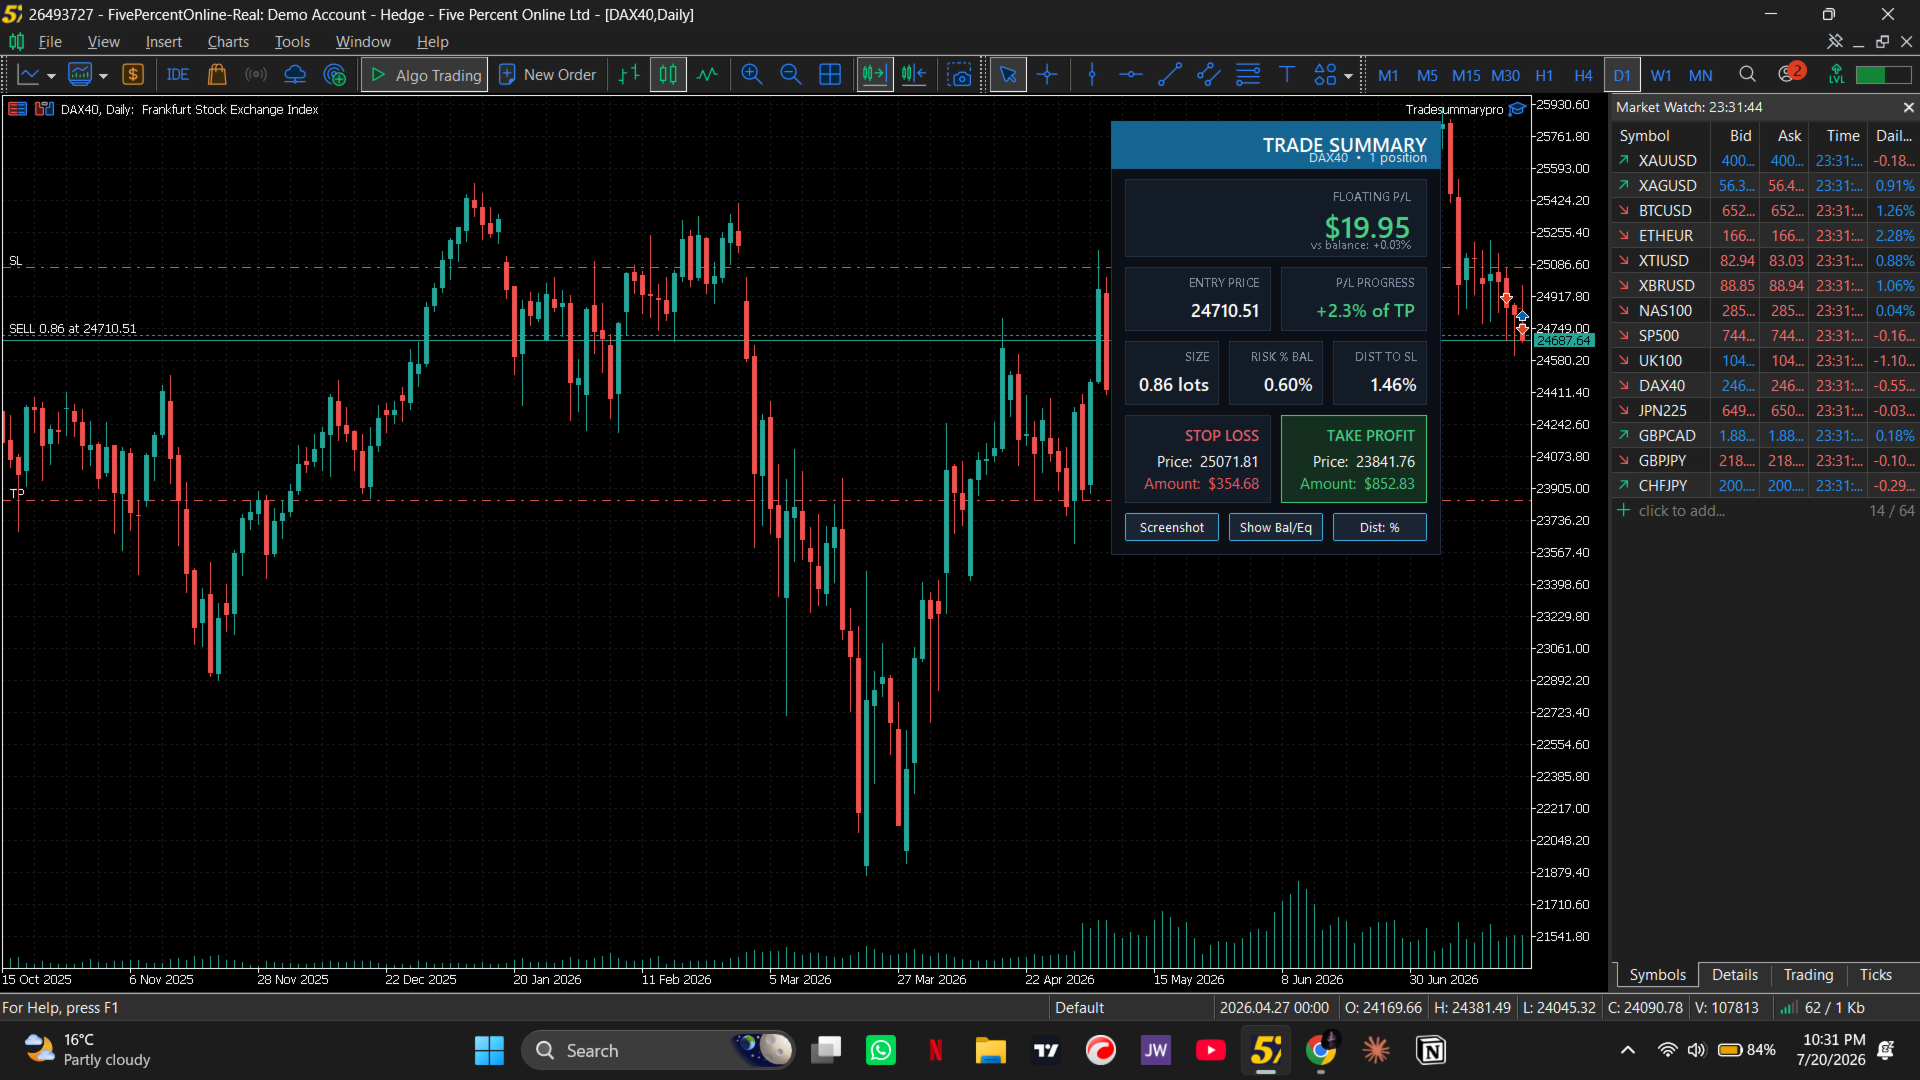Open YouTube from the taskbar
The image size is (1920, 1080).
coord(1210,1050)
